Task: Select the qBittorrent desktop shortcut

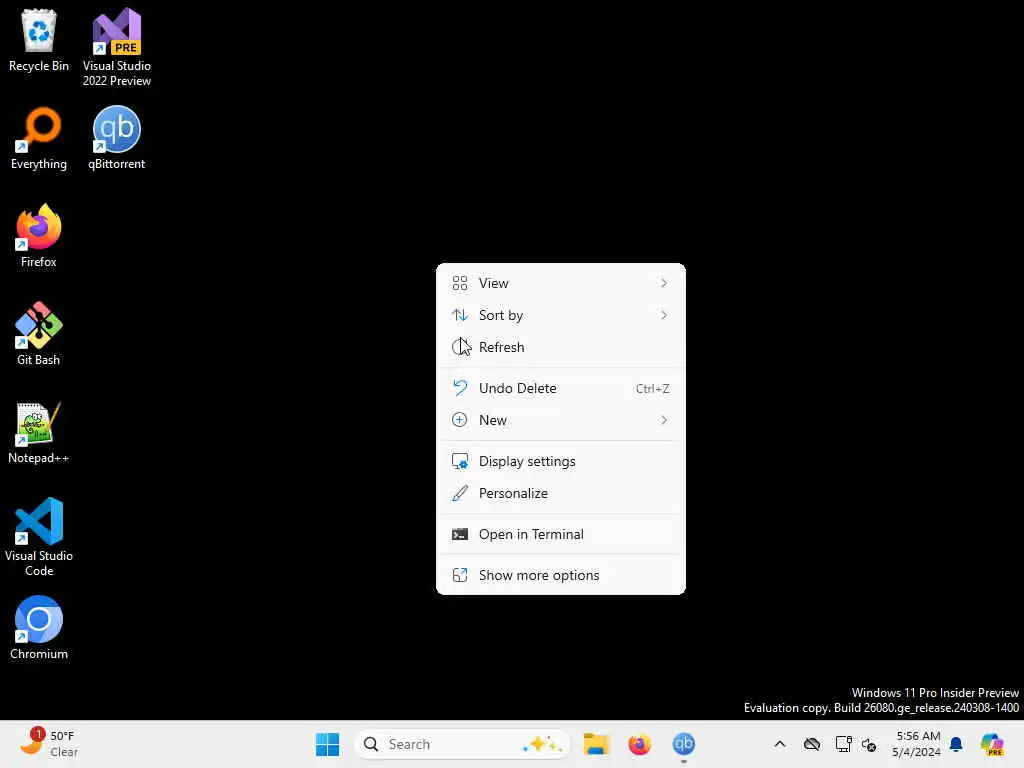Action: tap(116, 138)
